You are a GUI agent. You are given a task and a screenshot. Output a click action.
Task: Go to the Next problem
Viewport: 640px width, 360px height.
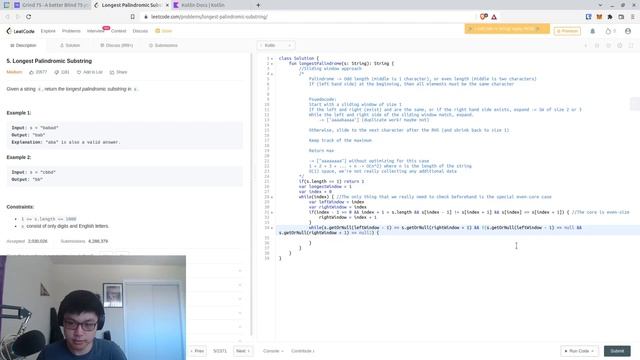pyautogui.click(x=243, y=351)
